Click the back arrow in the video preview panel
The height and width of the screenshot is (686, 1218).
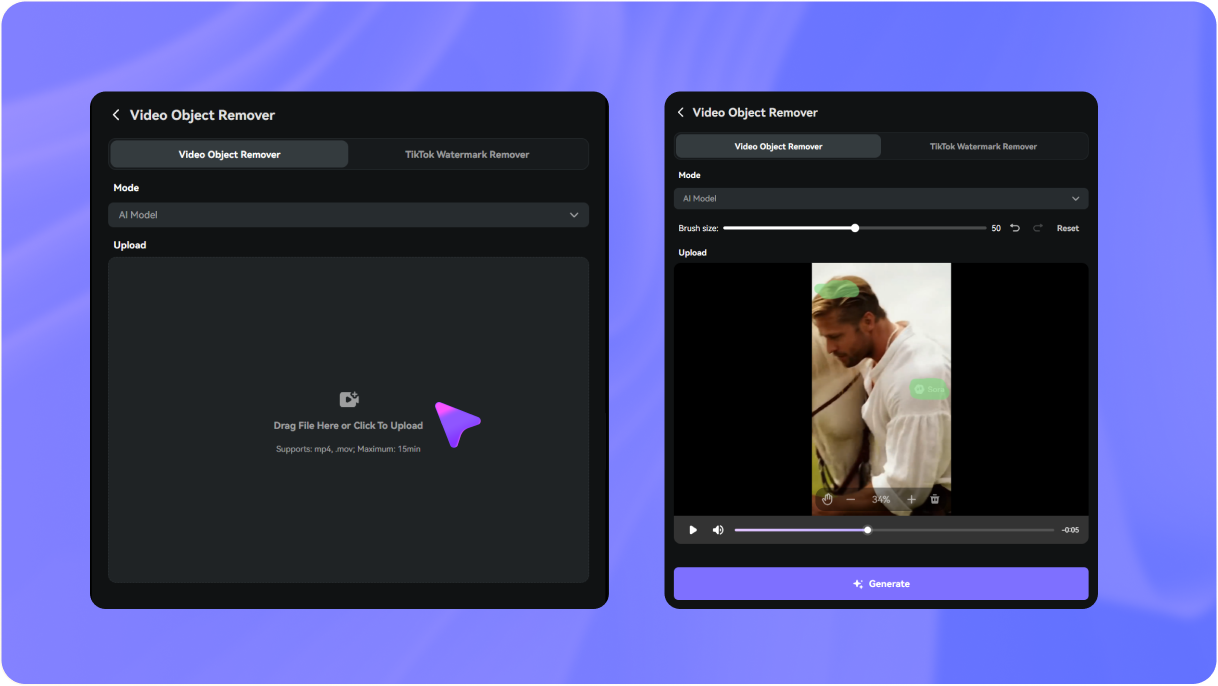(x=681, y=113)
